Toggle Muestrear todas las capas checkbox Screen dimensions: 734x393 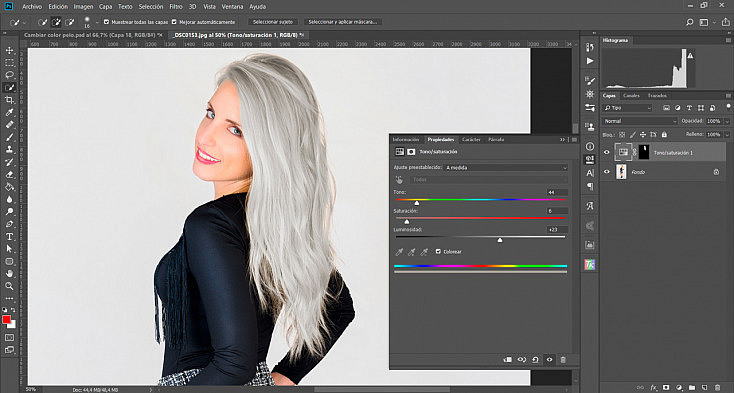pyautogui.click(x=106, y=22)
